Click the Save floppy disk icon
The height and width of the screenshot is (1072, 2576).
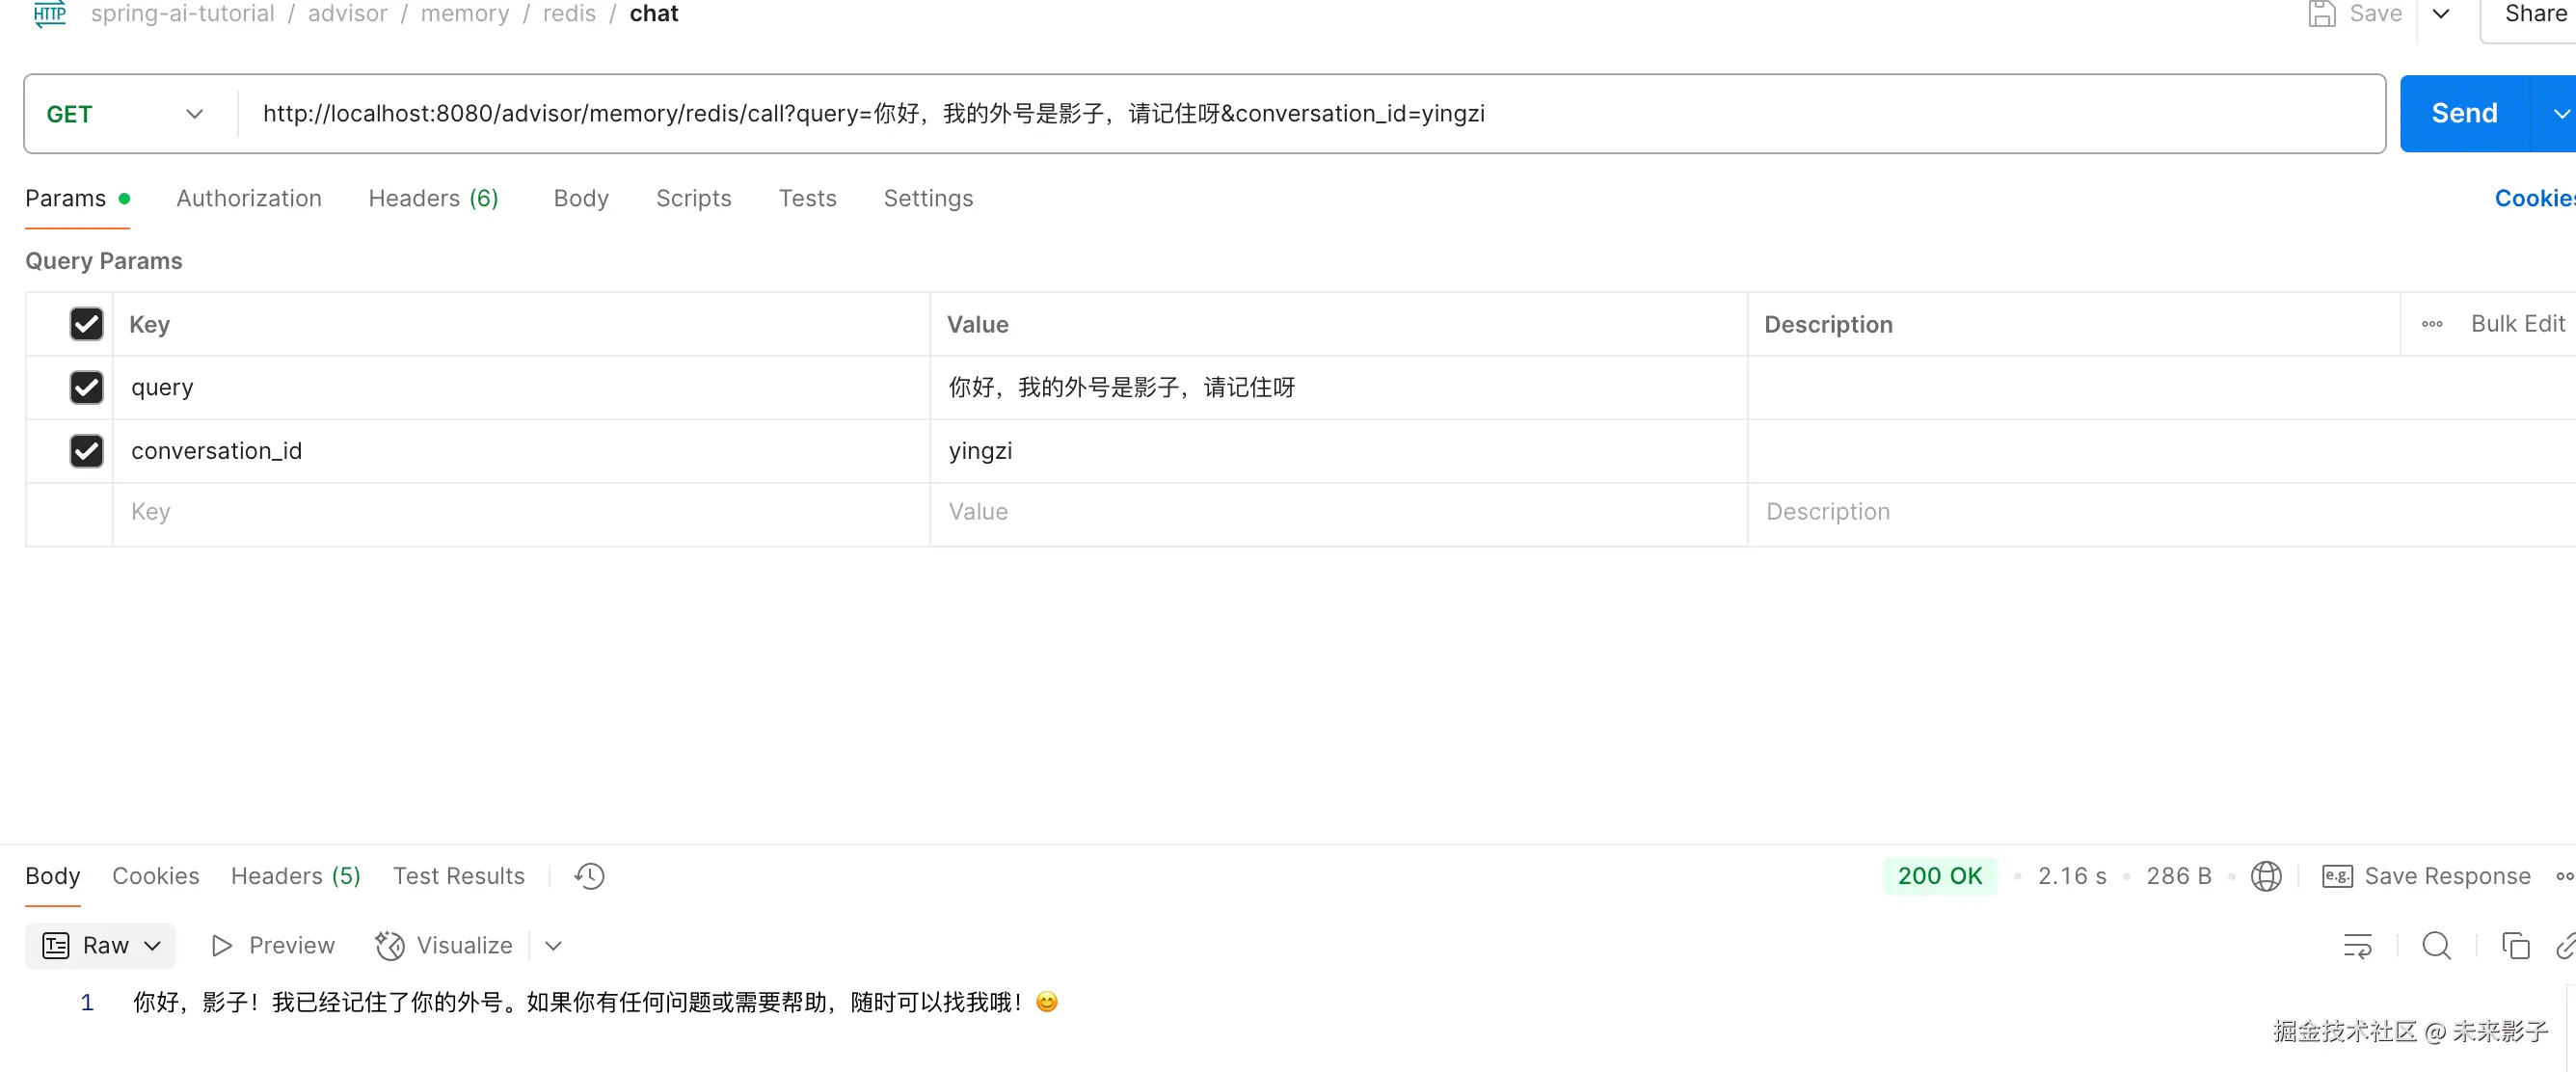click(x=2322, y=14)
